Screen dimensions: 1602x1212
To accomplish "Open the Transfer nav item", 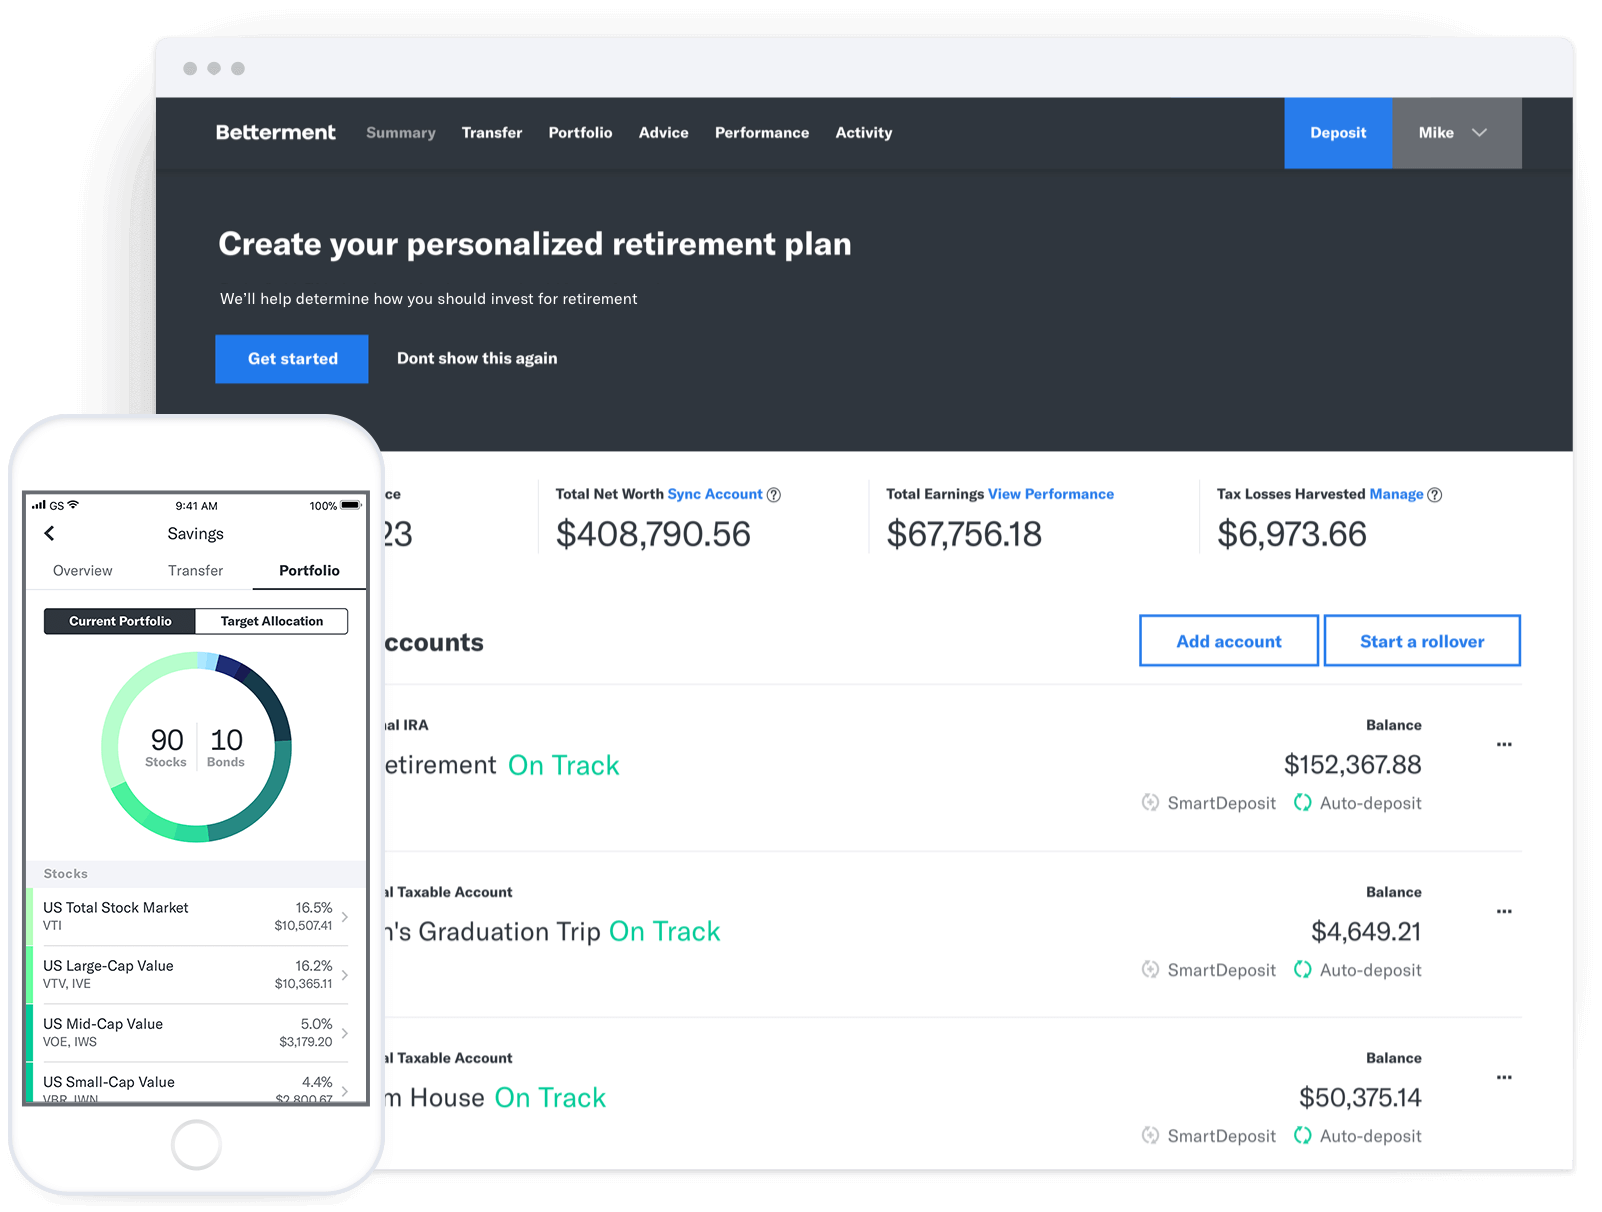I will tap(492, 133).
